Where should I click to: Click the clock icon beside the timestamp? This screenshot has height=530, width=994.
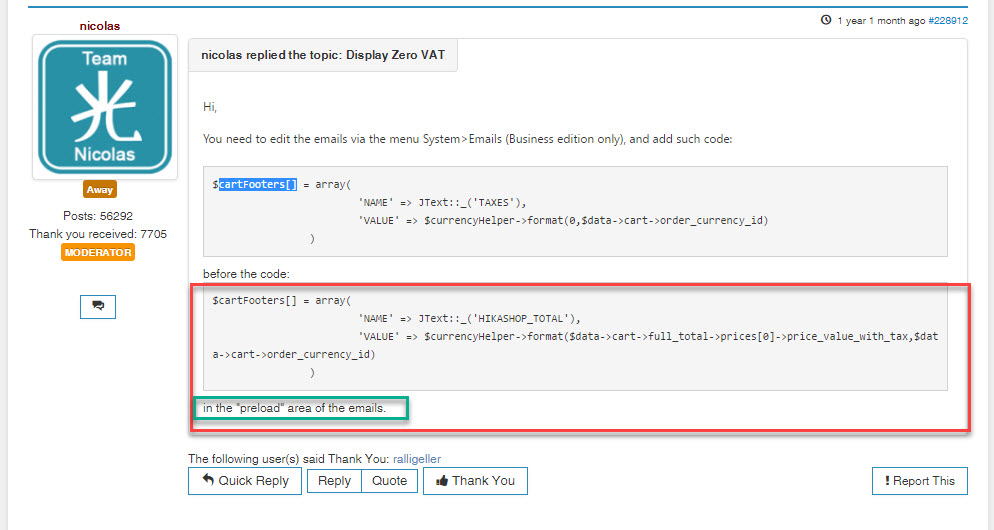[x=825, y=19]
